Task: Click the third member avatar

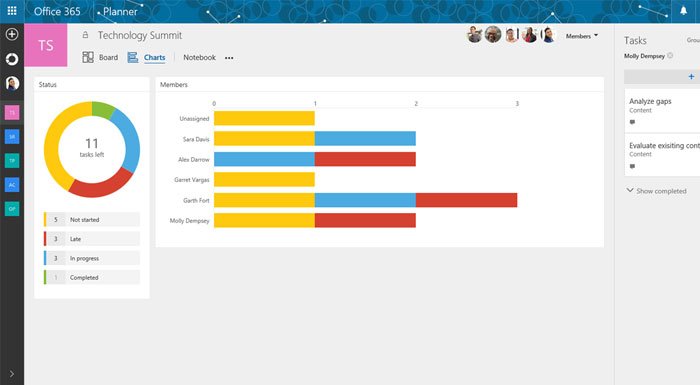Action: pos(512,35)
